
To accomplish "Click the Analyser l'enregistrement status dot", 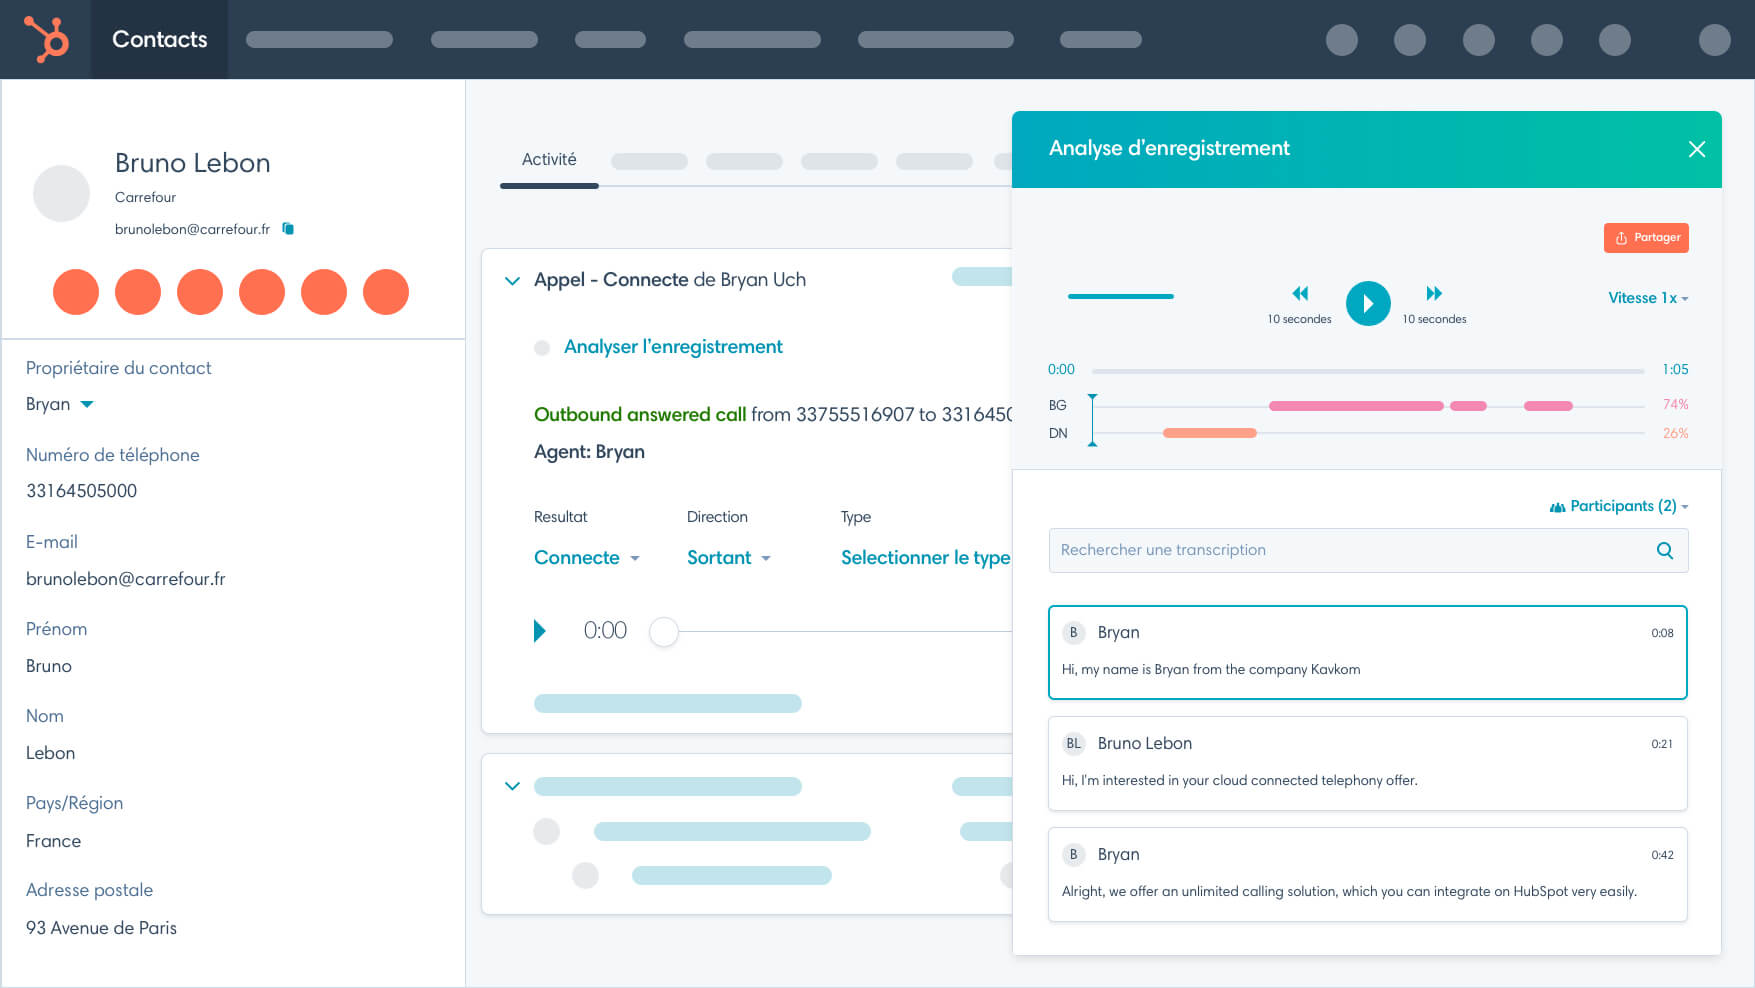I will point(542,348).
